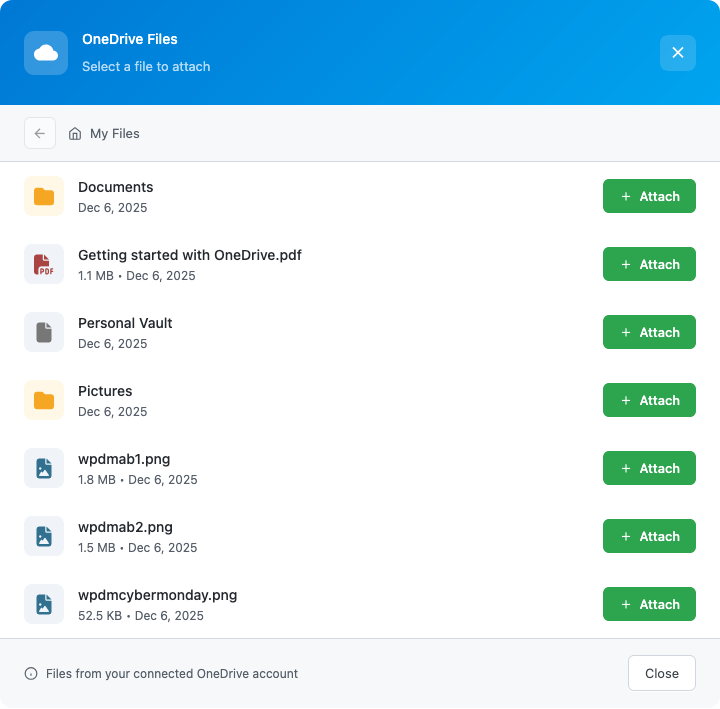Click the OneDrive Files title
The height and width of the screenshot is (709, 720).
(130, 39)
